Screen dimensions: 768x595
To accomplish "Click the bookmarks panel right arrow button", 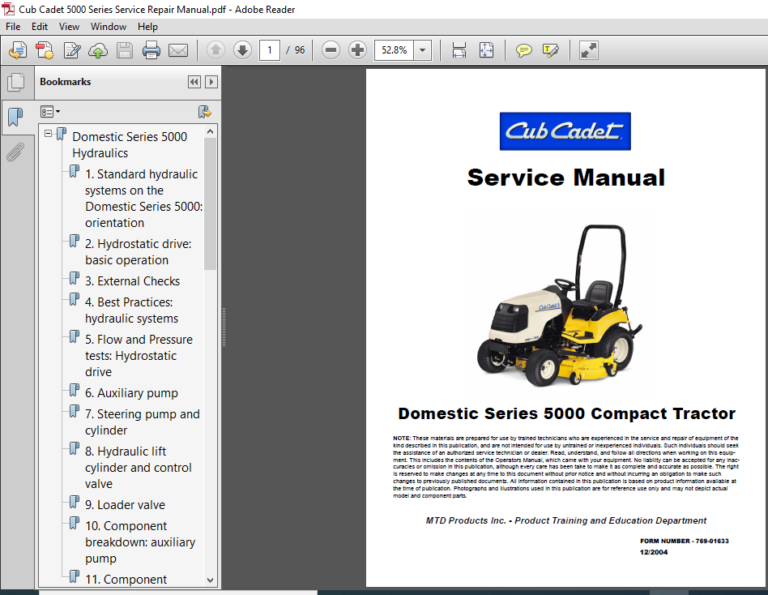I will coord(211,82).
